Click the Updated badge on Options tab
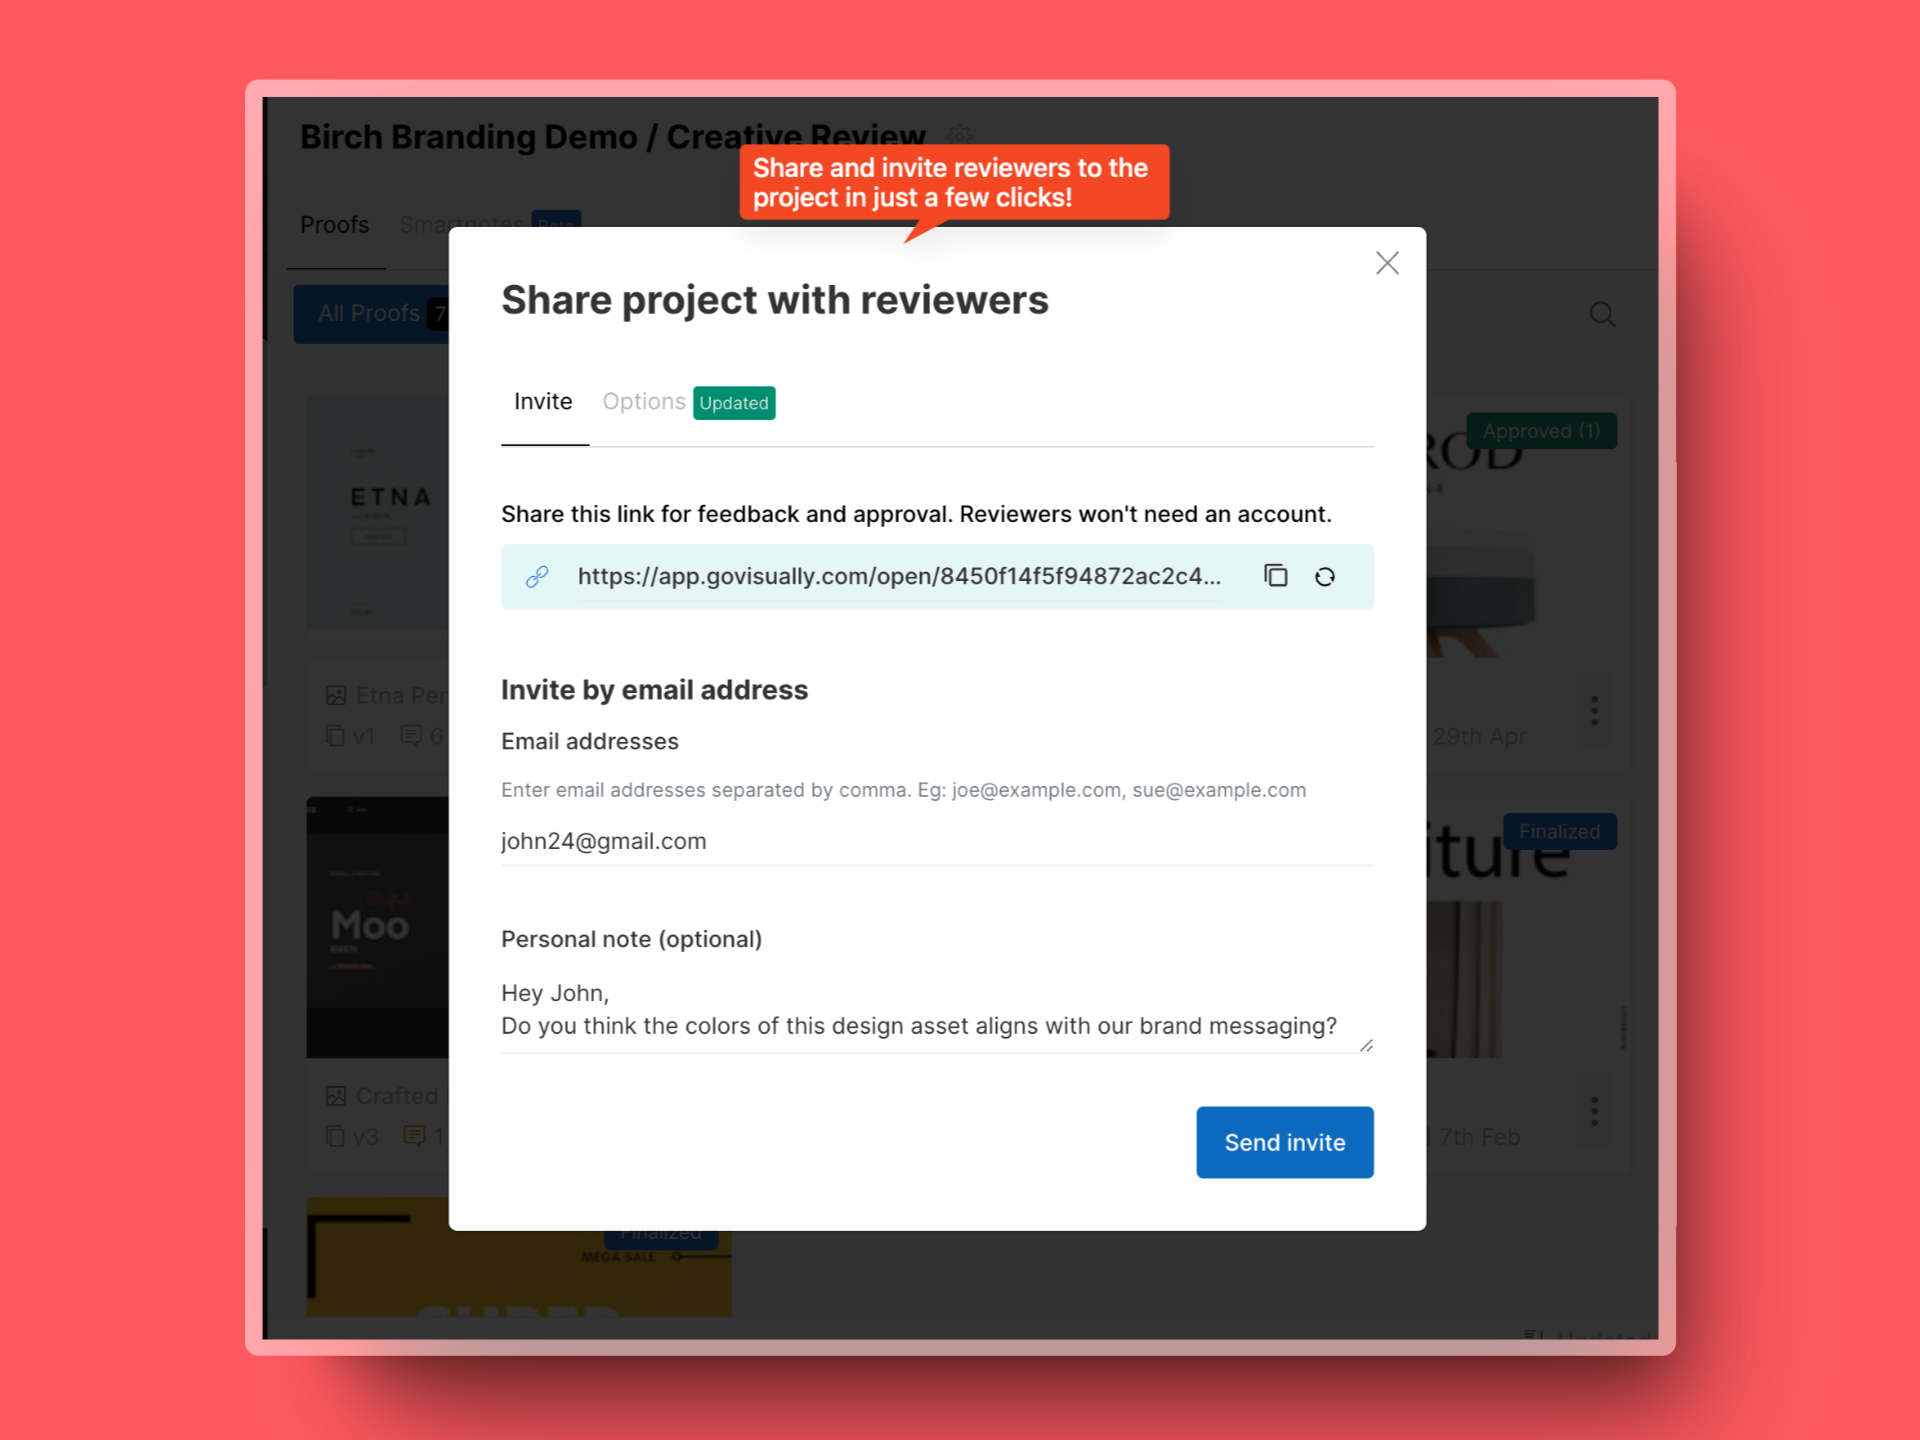Viewport: 1920px width, 1440px height. coord(735,402)
